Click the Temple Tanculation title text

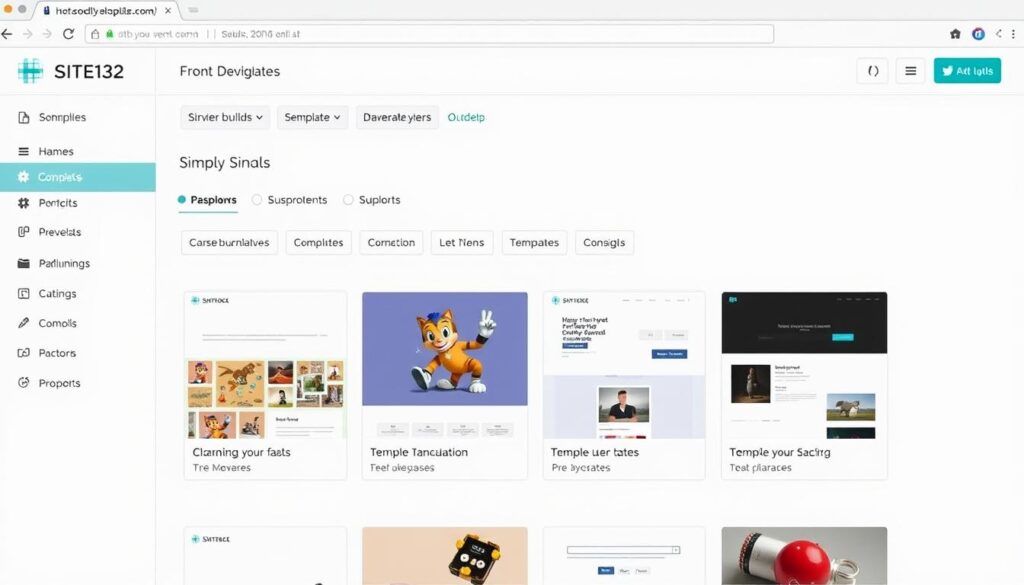point(419,452)
